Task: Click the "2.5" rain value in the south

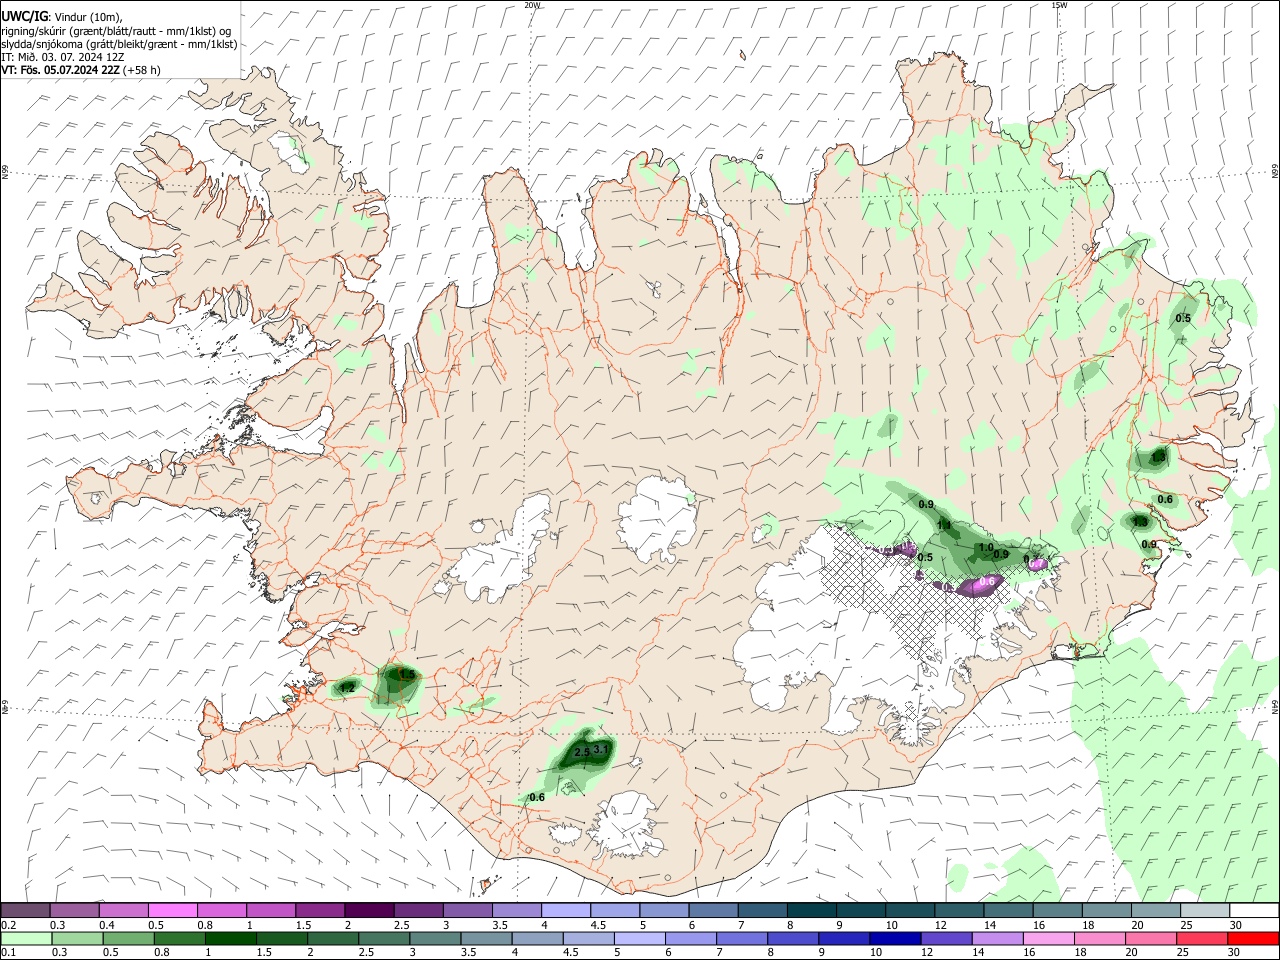Action: pyautogui.click(x=582, y=751)
